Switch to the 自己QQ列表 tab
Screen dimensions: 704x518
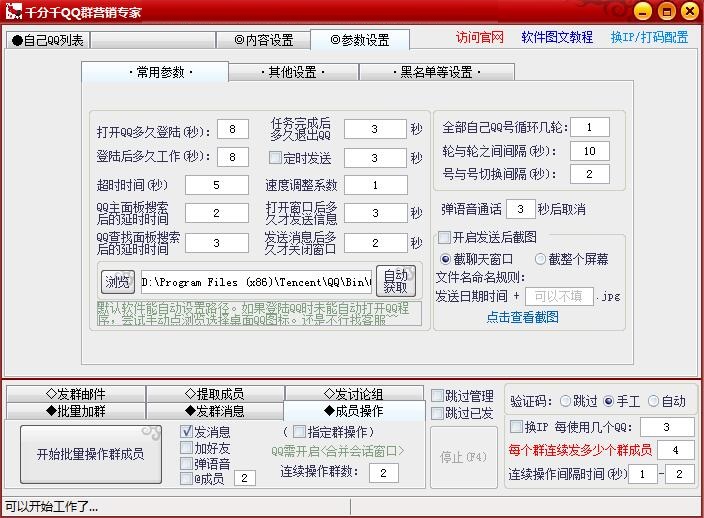click(48, 40)
